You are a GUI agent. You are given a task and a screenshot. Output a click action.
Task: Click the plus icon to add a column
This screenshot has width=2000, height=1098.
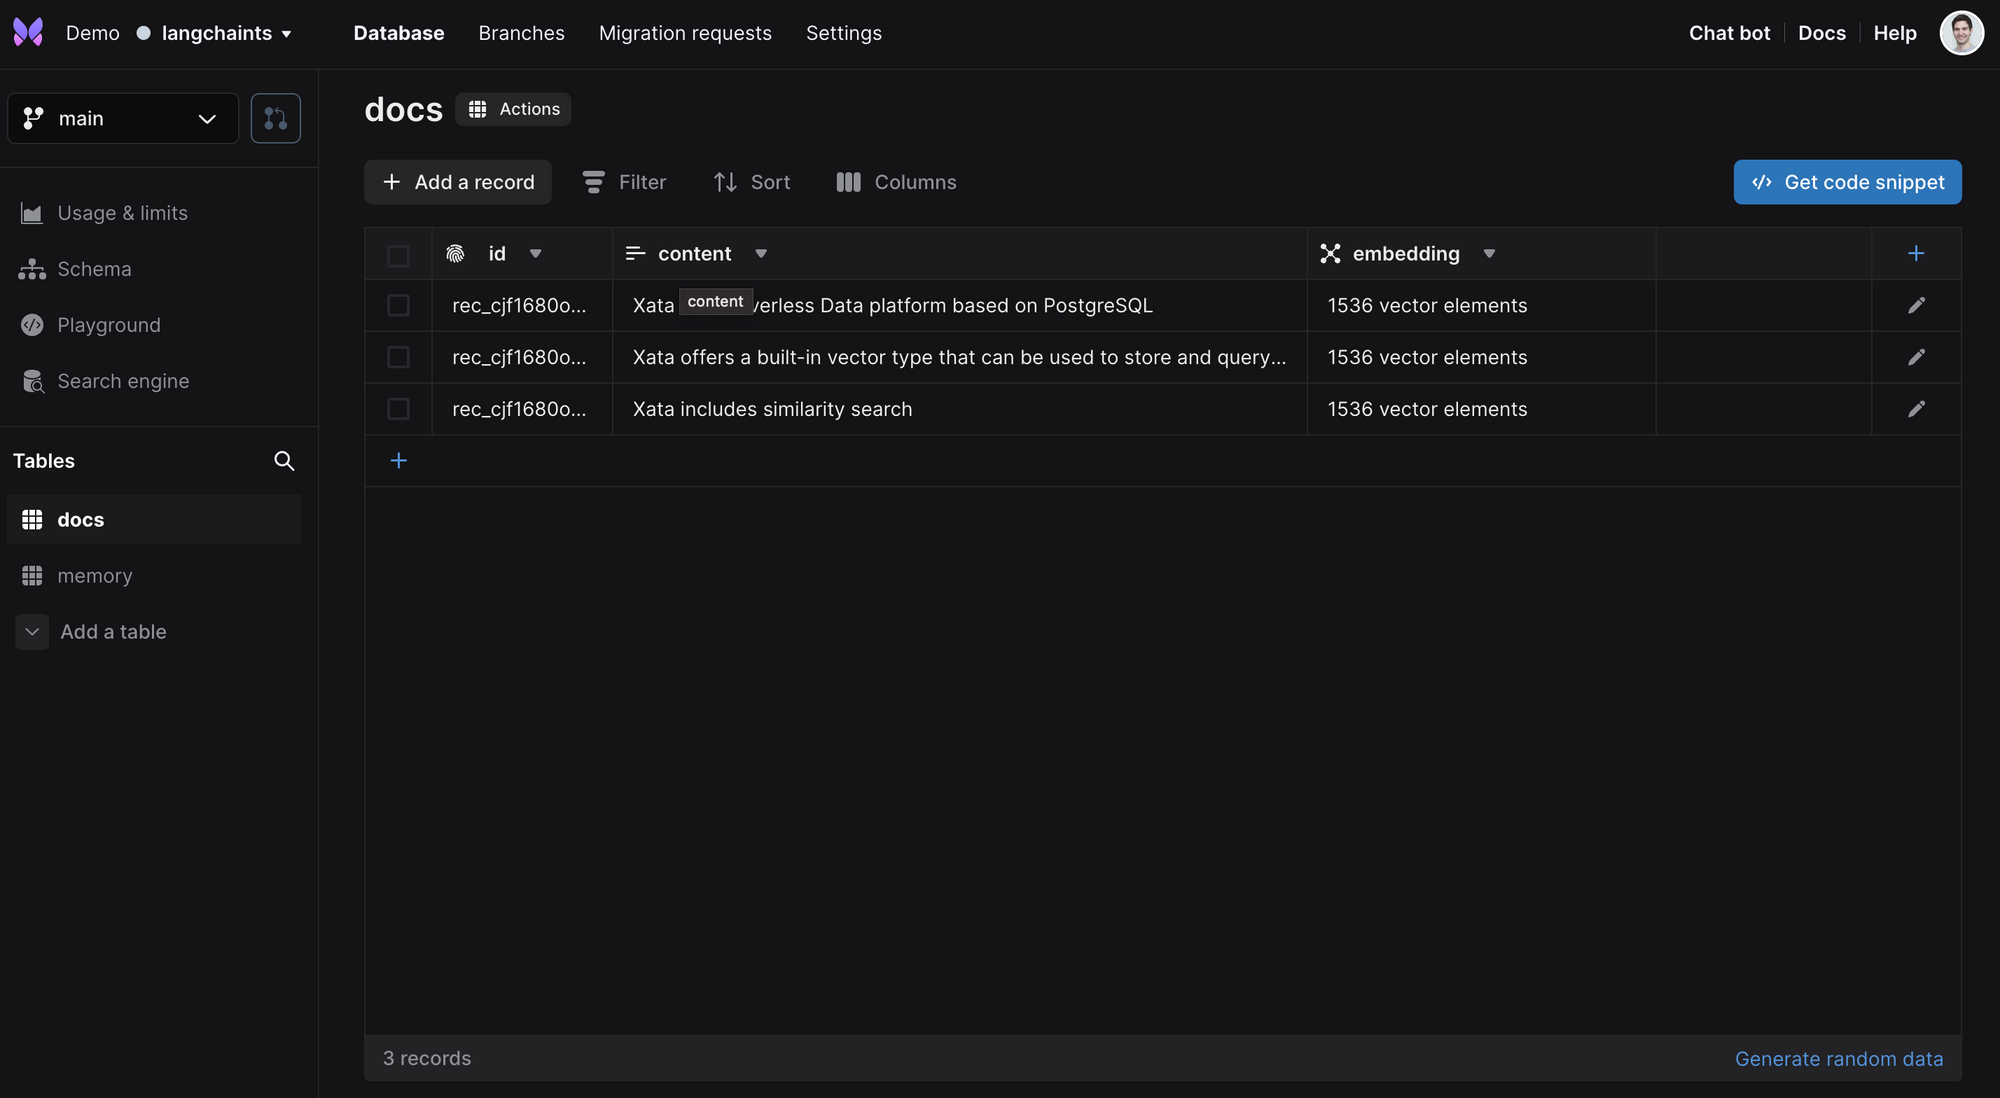[x=1916, y=254]
